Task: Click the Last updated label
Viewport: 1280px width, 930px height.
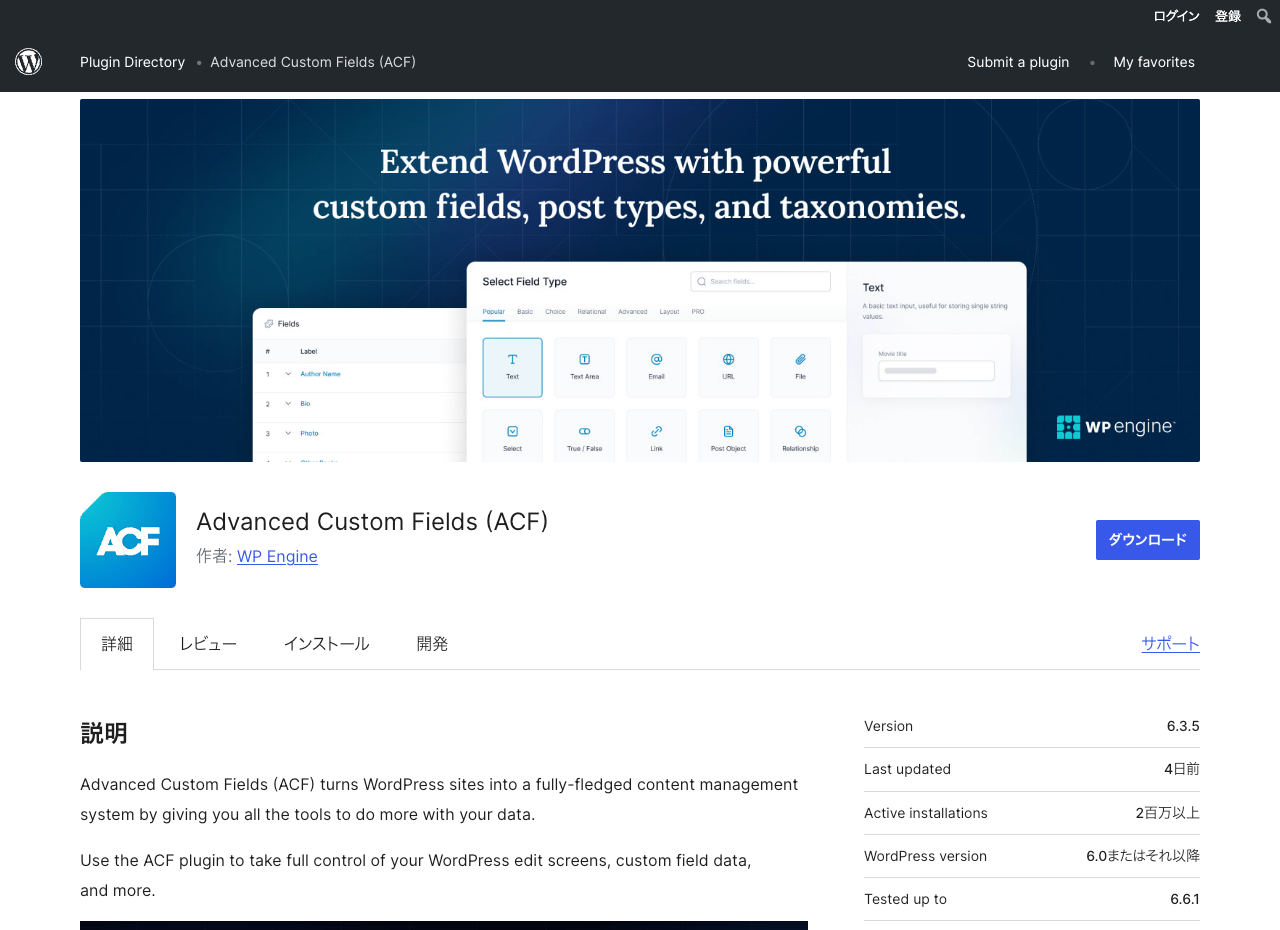Action: click(x=907, y=769)
